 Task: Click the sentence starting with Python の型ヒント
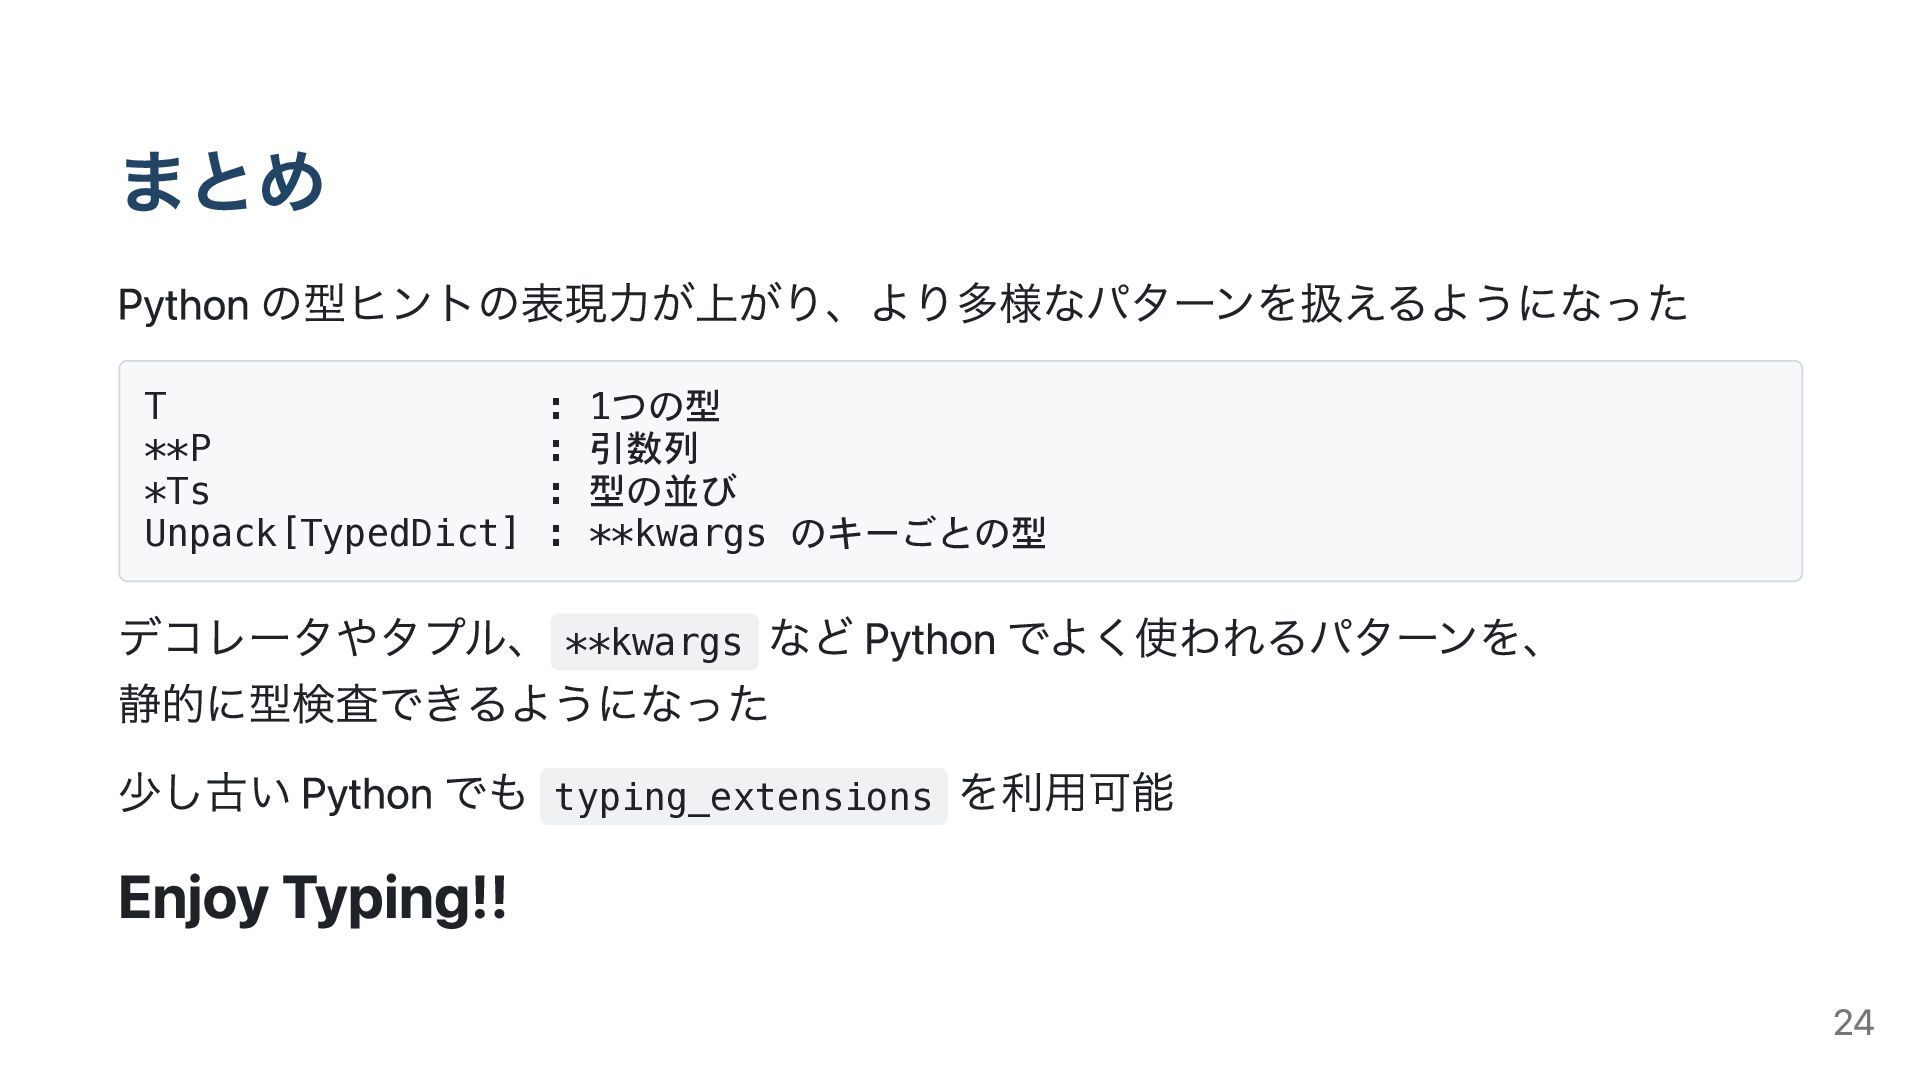[903, 303]
